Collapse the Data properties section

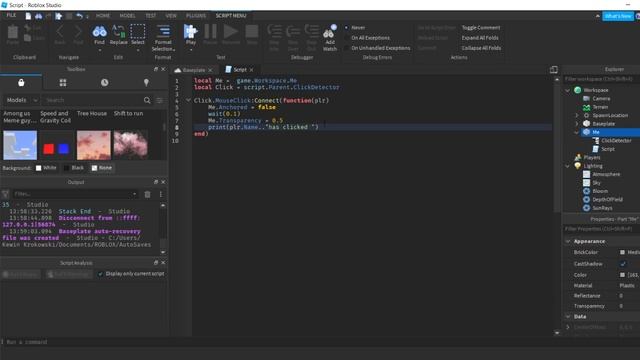pos(568,317)
